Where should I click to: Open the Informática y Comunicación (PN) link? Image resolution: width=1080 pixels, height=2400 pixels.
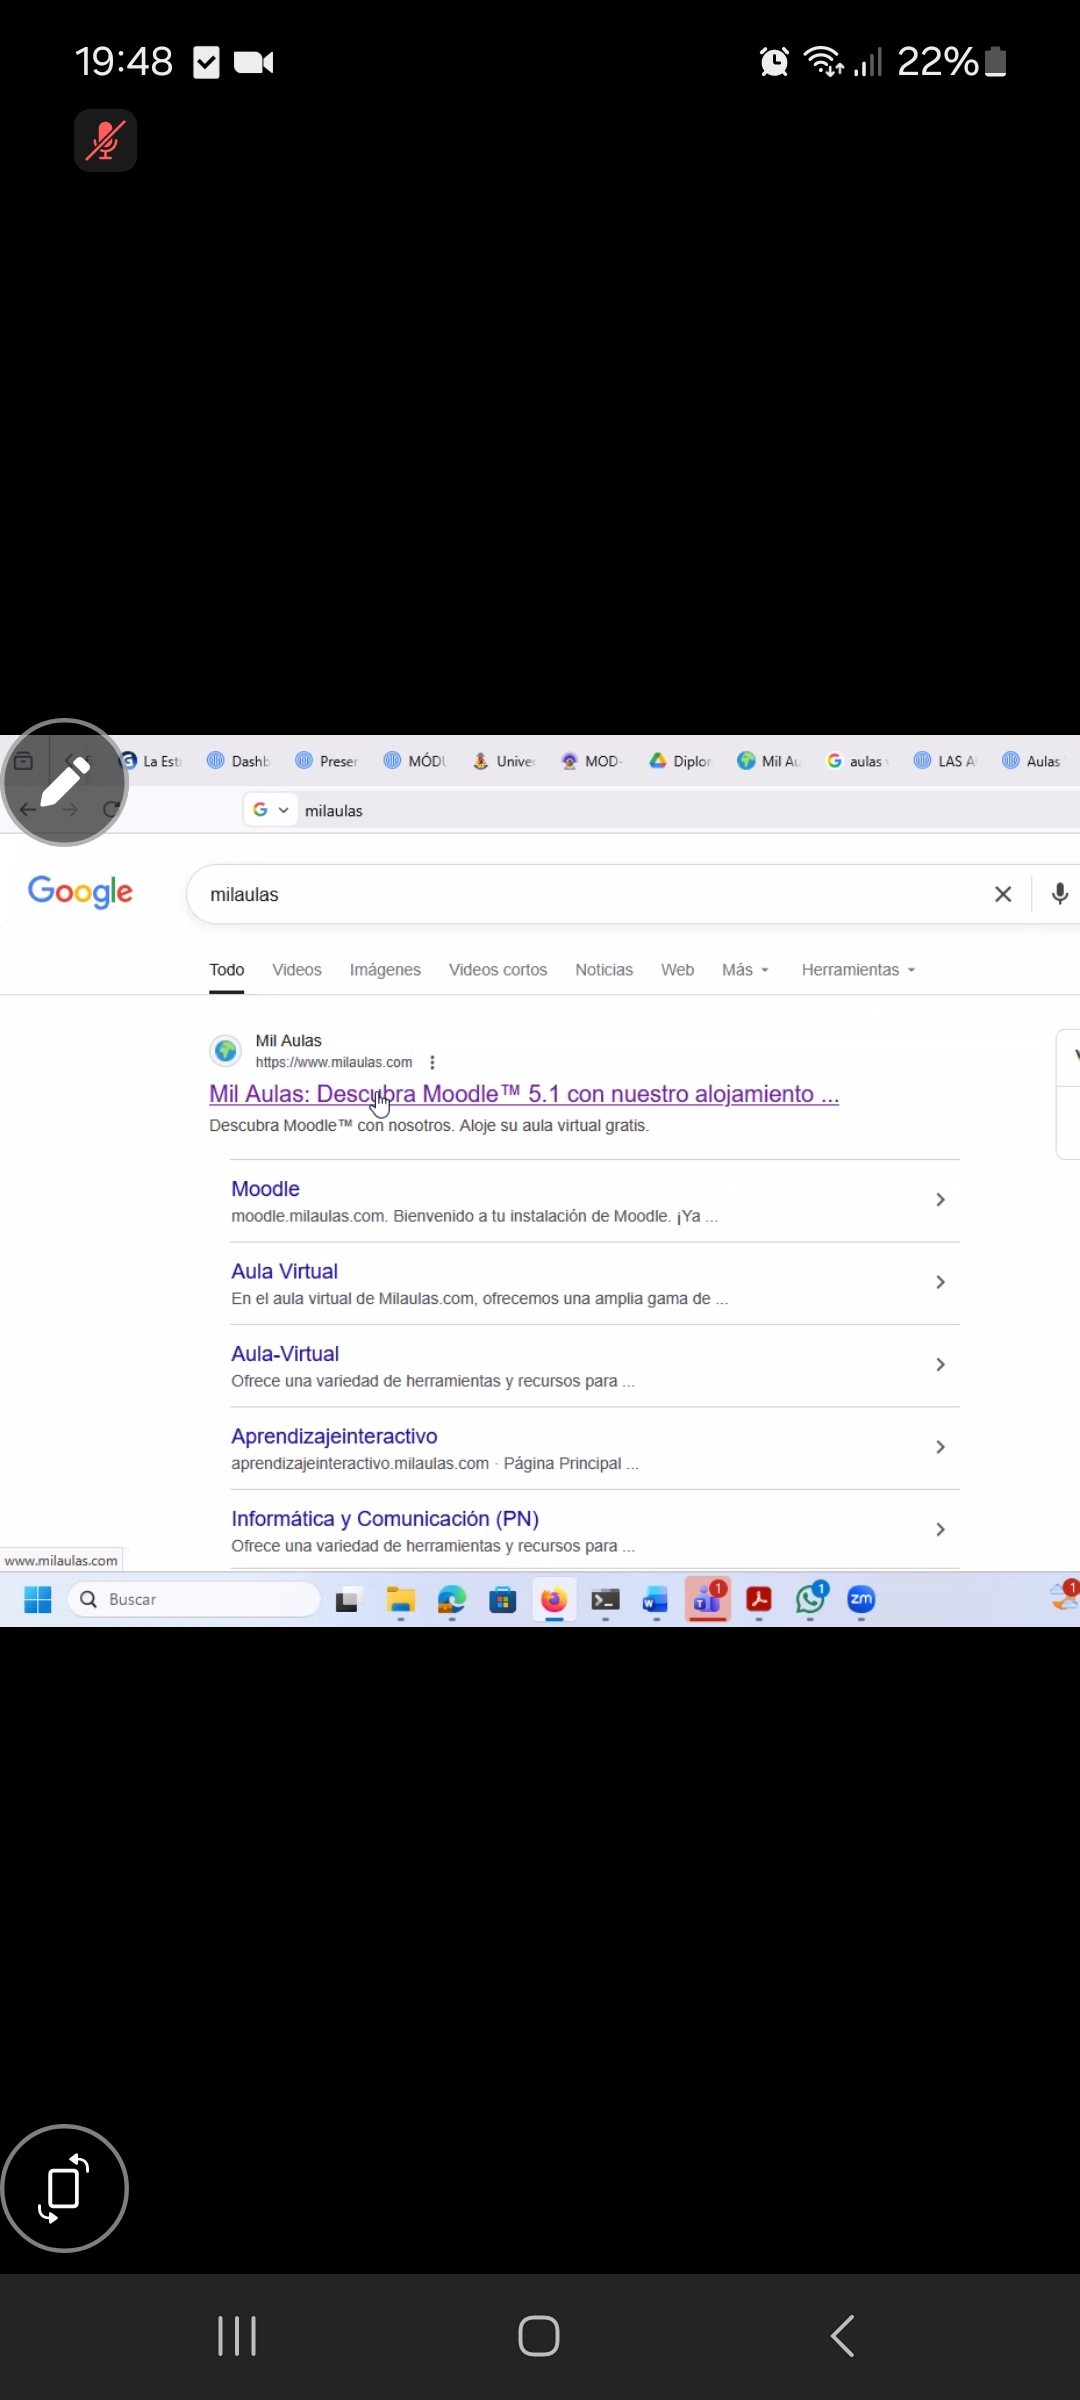(385, 1518)
